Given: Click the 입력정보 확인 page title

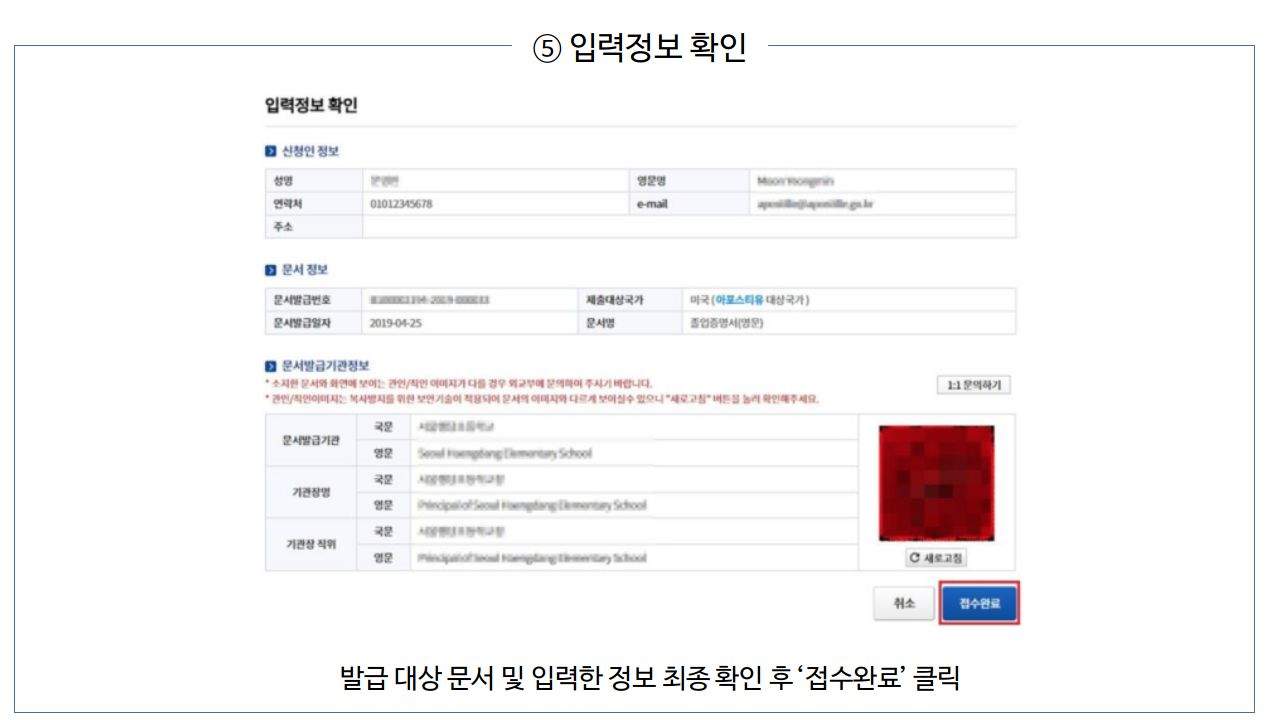Looking at the screenshot, I should click(311, 104).
